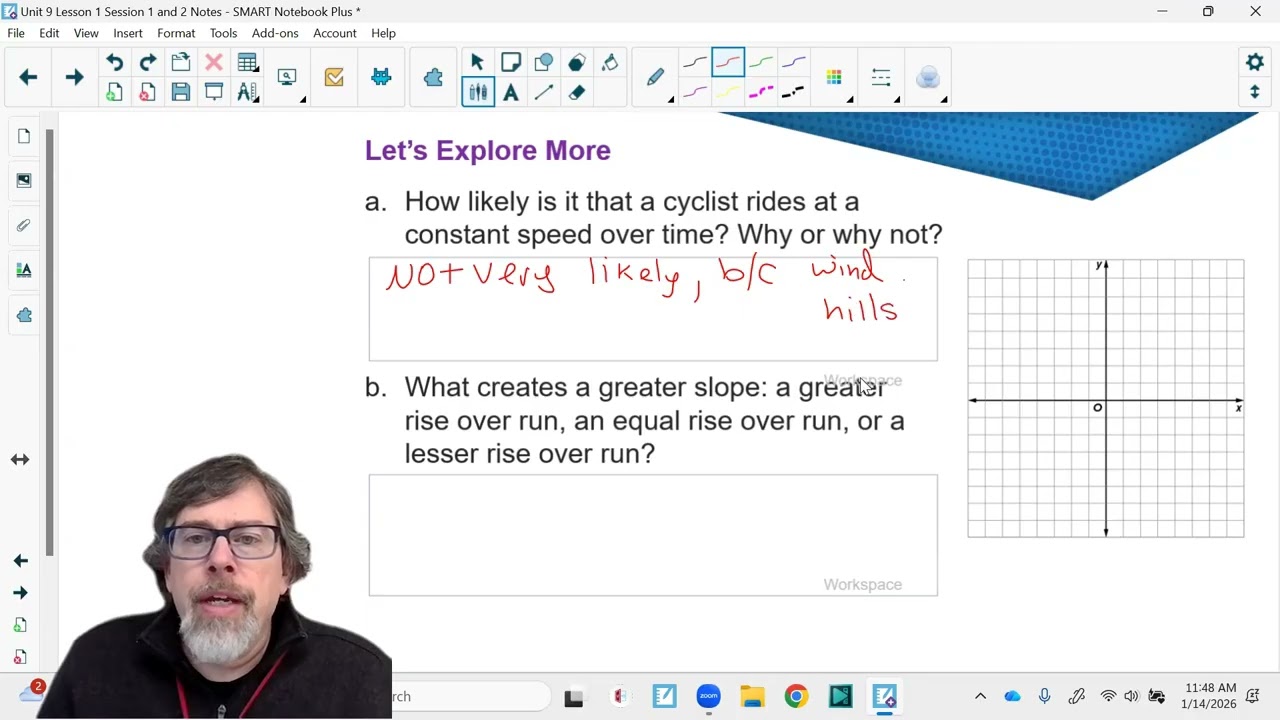Viewport: 1280px width, 720px height.
Task: Go to the next page with the forward arrow in the toolbar
Action: 74,77
